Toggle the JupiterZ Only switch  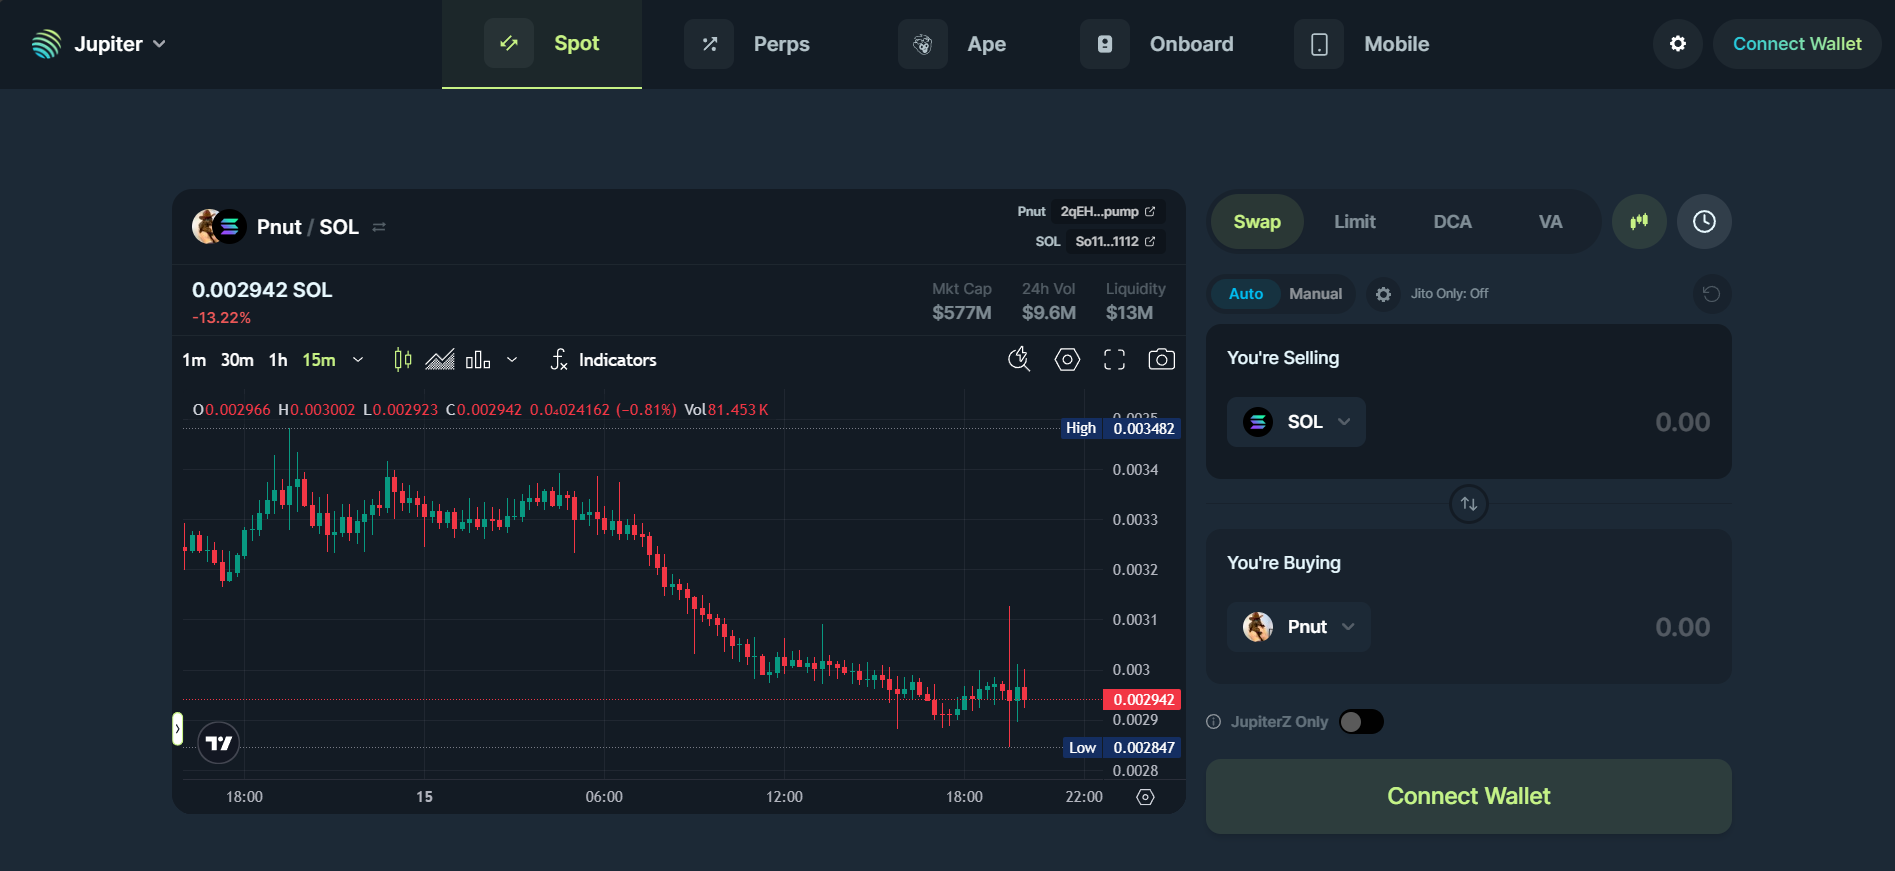1361,722
